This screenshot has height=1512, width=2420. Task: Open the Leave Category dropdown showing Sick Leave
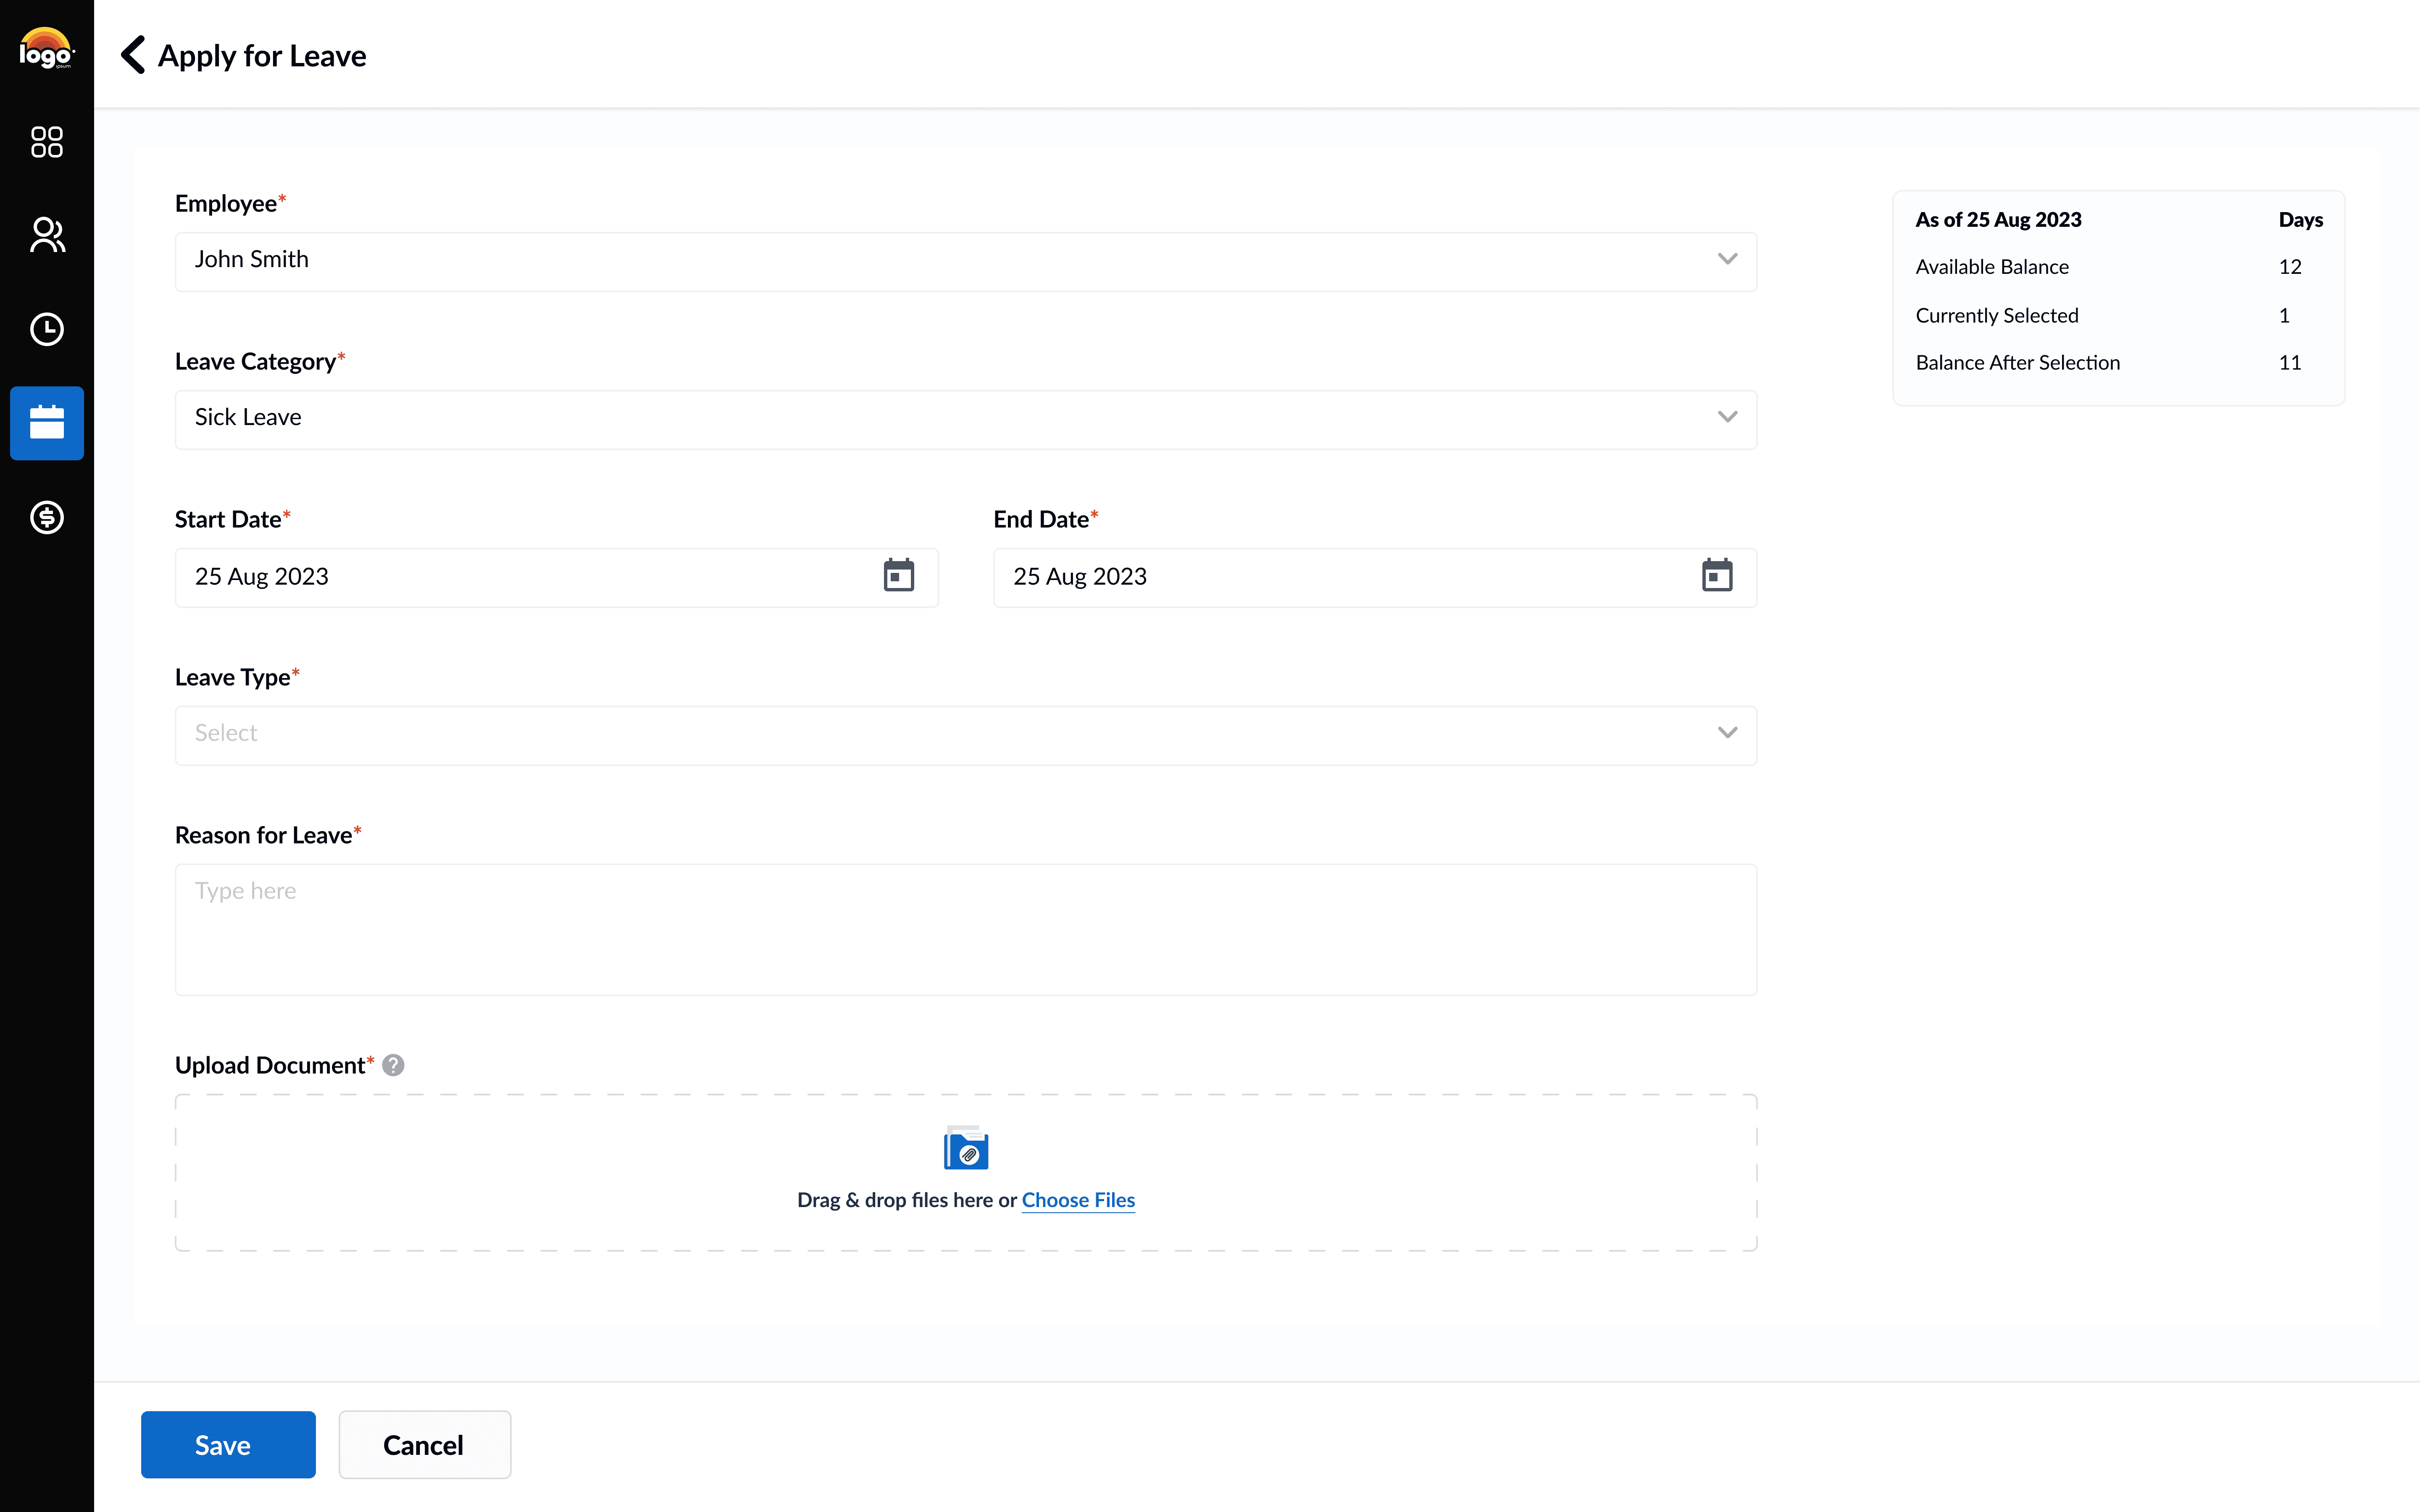966,420
